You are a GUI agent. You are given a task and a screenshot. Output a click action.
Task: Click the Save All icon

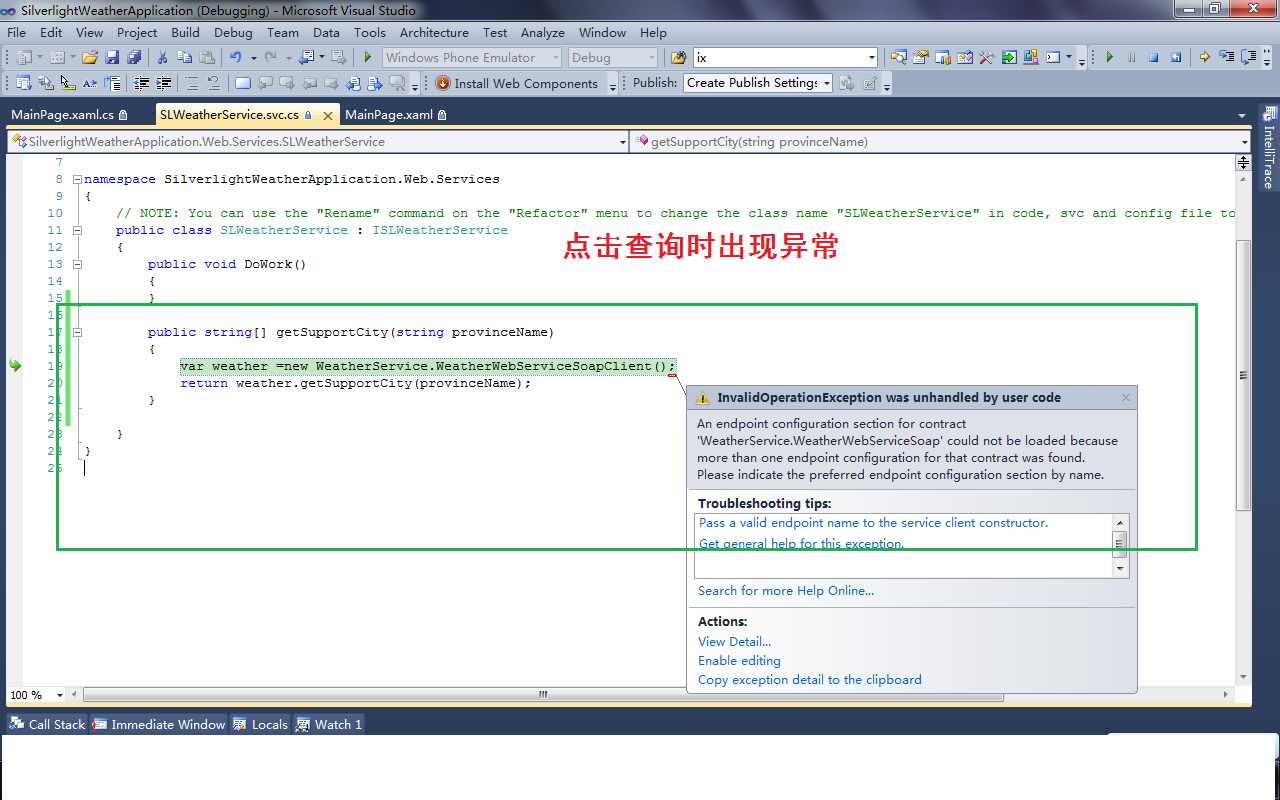[134, 57]
